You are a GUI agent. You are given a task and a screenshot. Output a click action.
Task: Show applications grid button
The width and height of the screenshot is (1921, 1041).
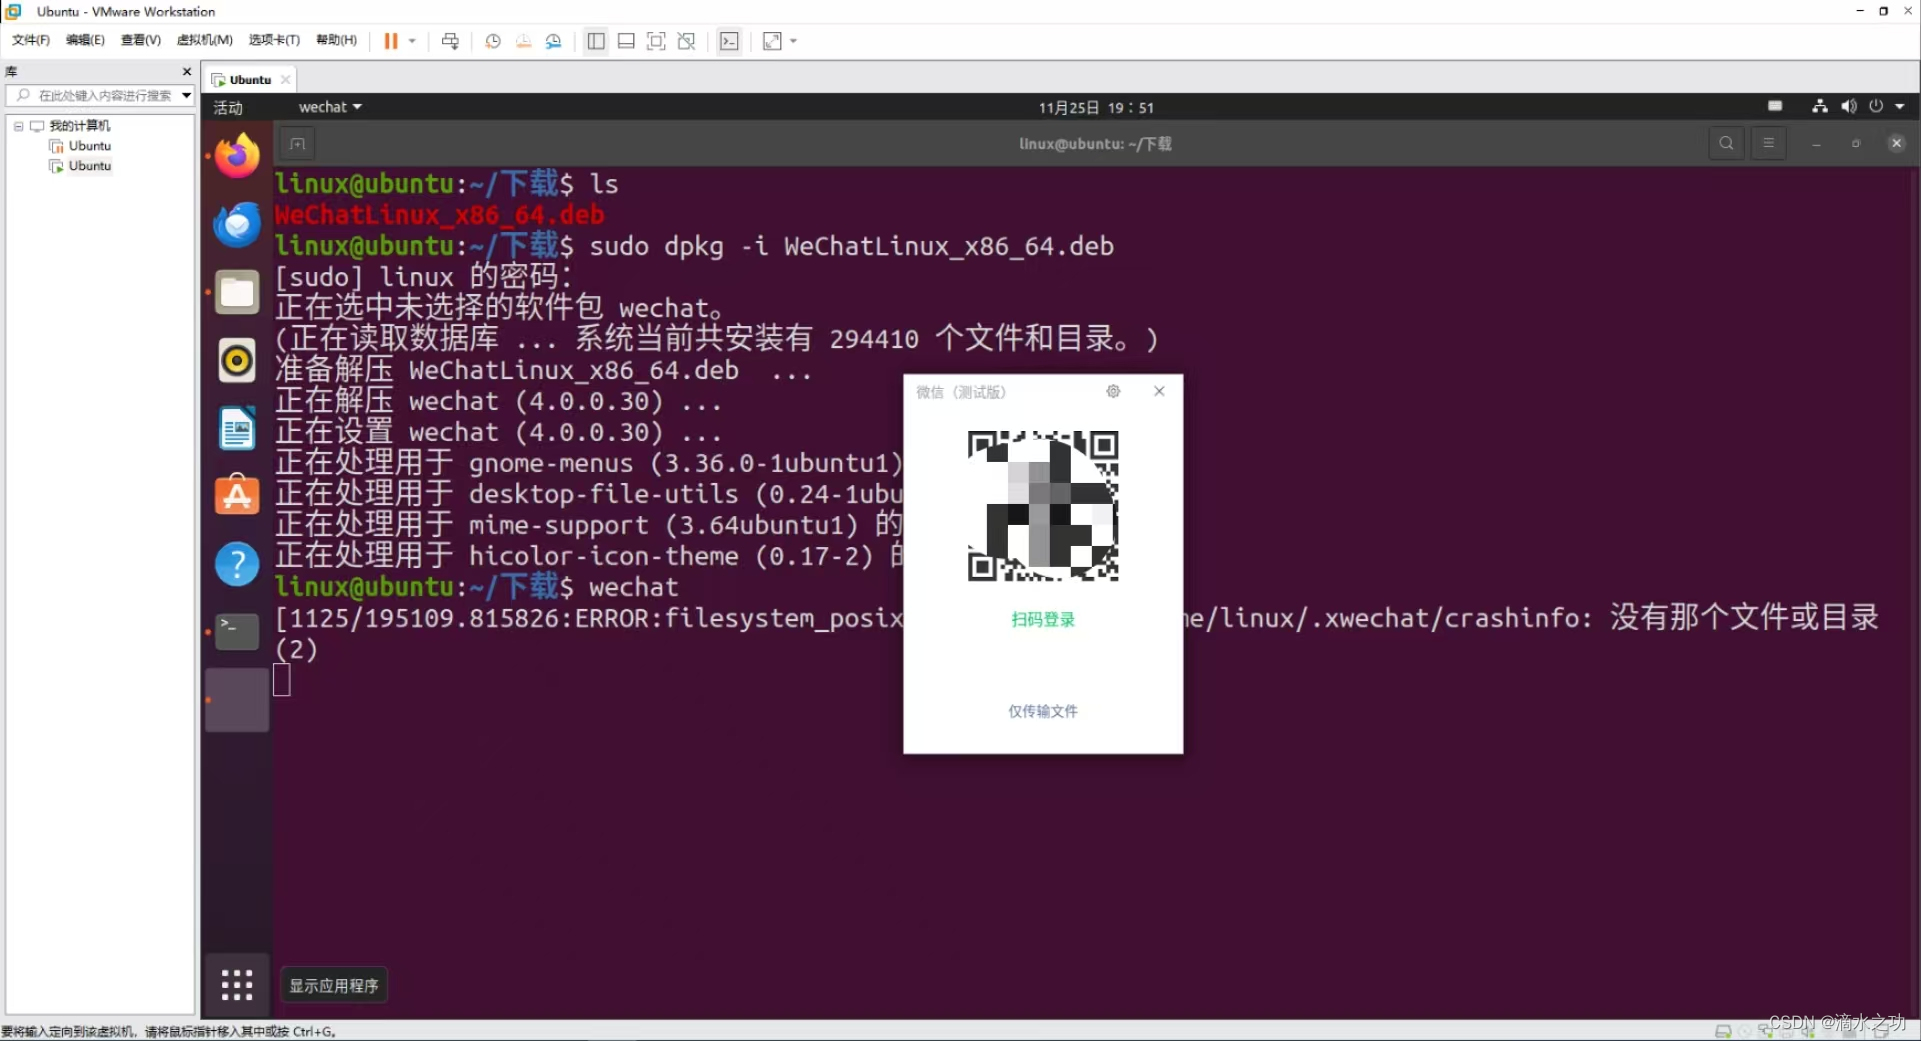point(237,985)
